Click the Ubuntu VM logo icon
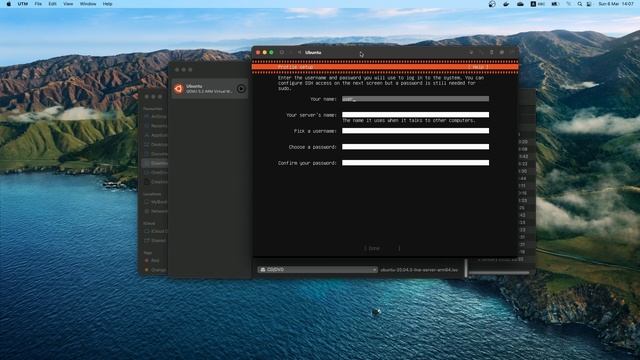Screen dimensions: 640x360 click(178, 89)
